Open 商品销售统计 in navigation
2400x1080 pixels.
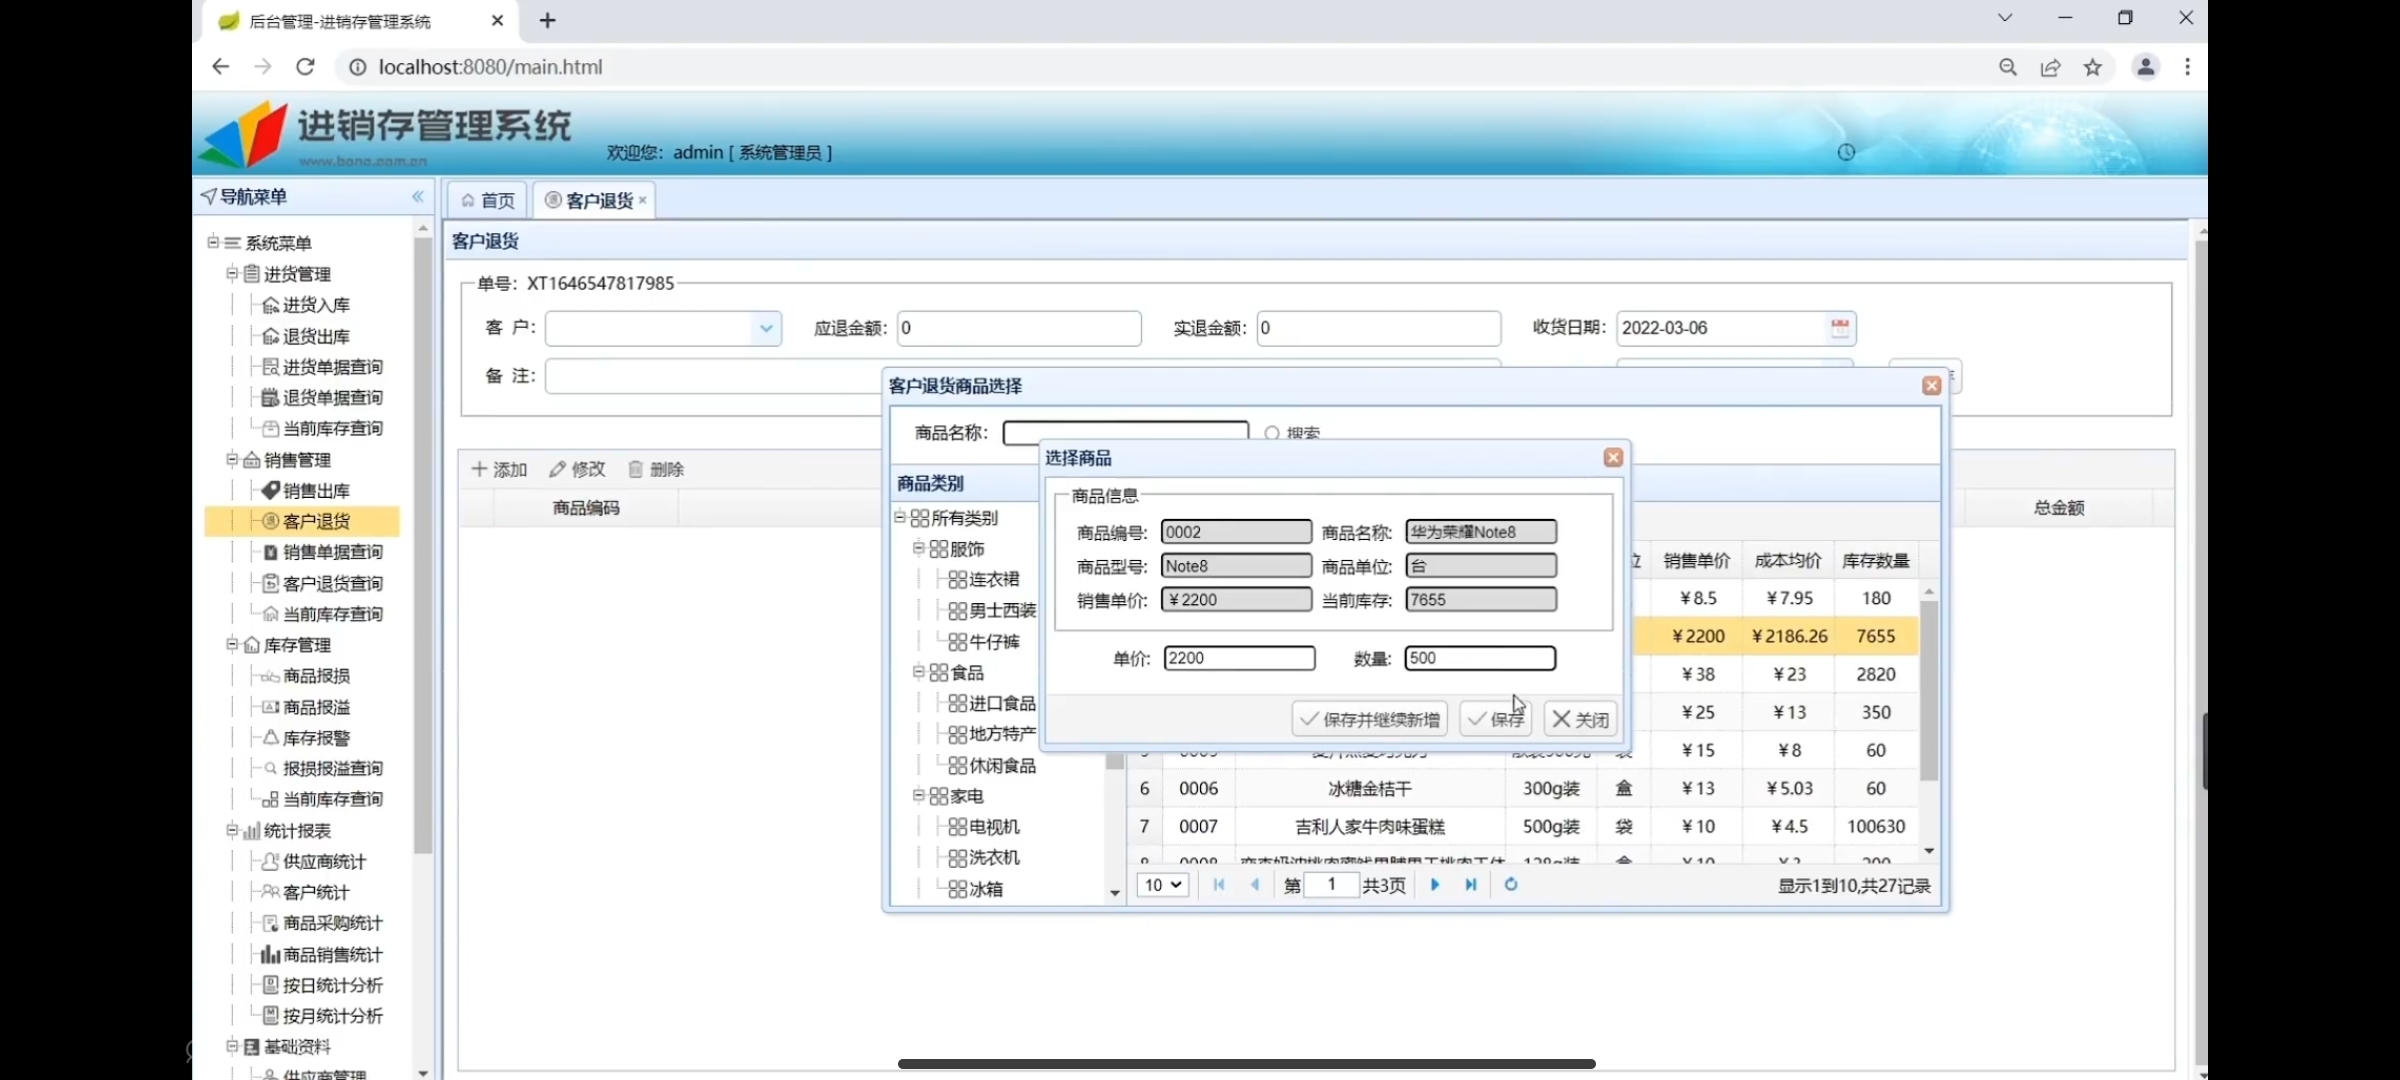click(332, 954)
